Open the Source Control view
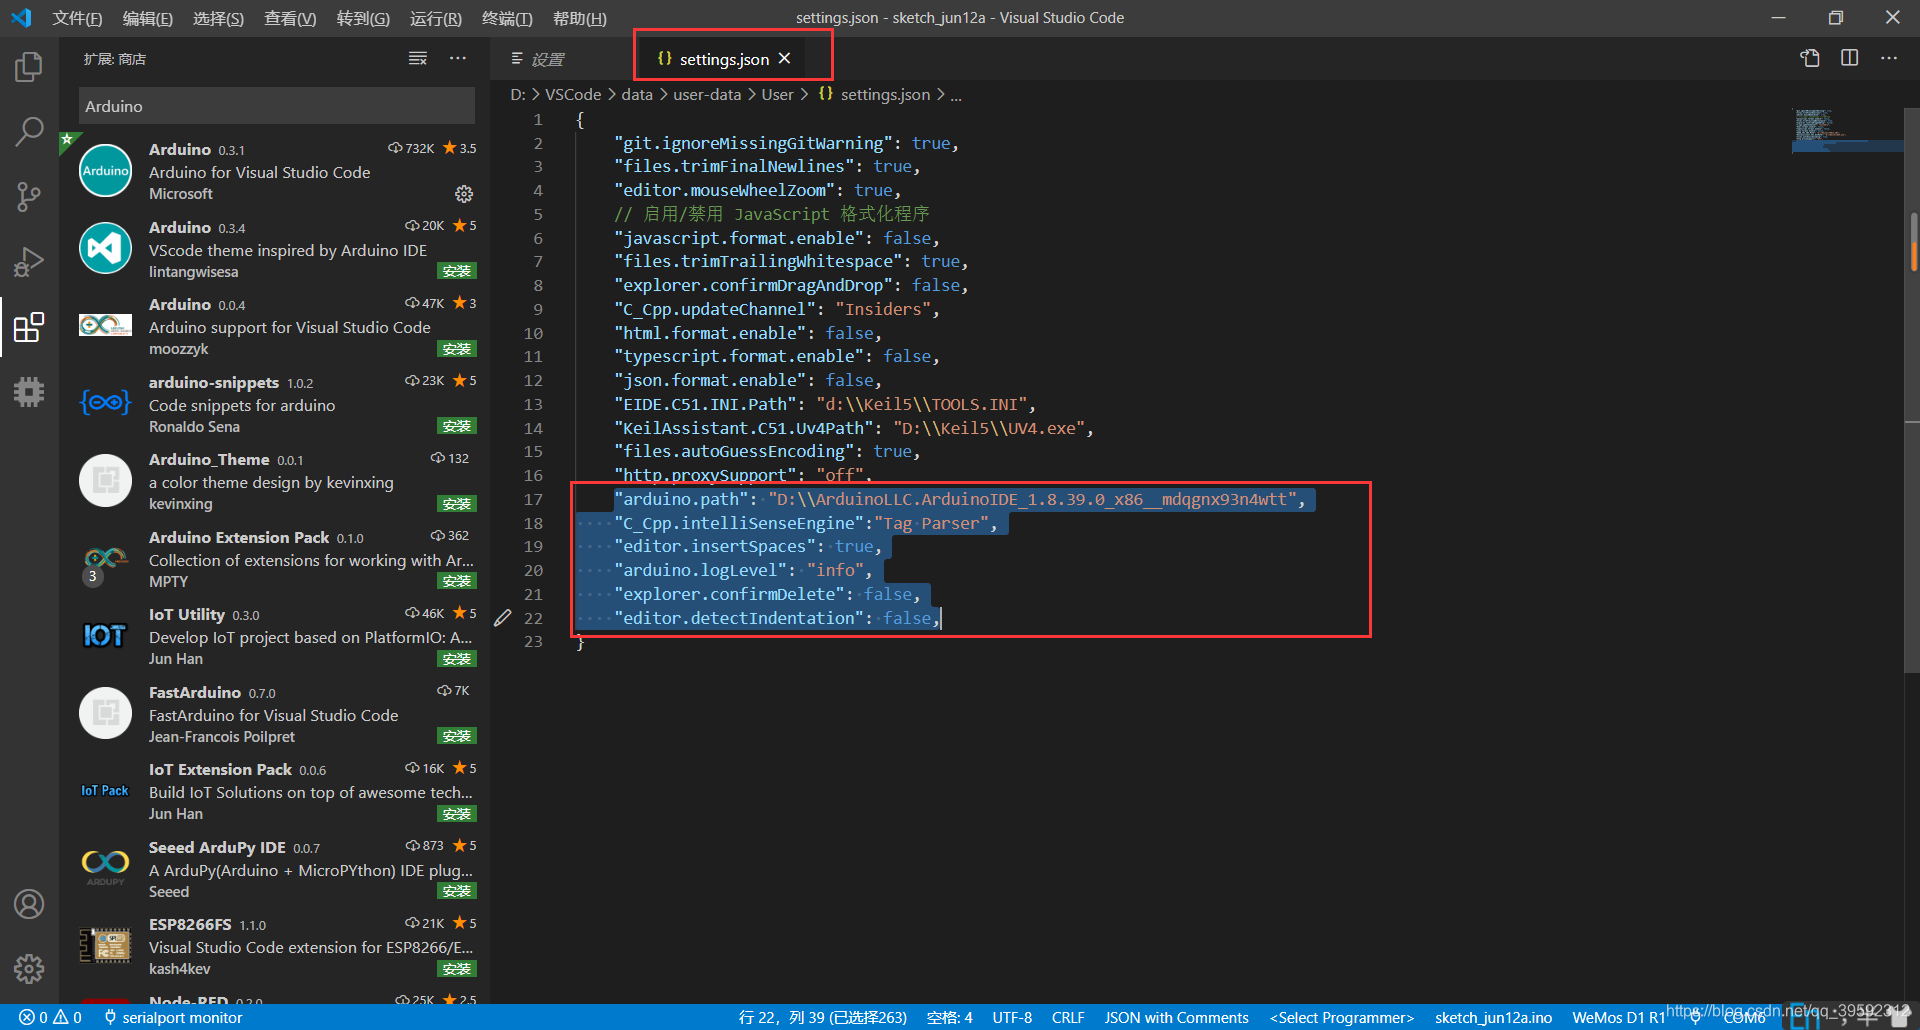The width and height of the screenshot is (1920, 1030). pos(29,196)
